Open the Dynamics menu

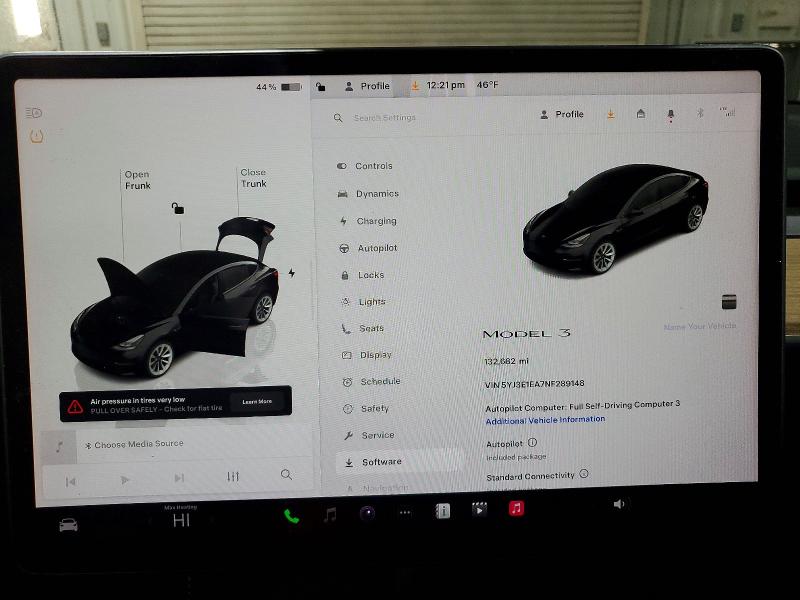[x=368, y=194]
